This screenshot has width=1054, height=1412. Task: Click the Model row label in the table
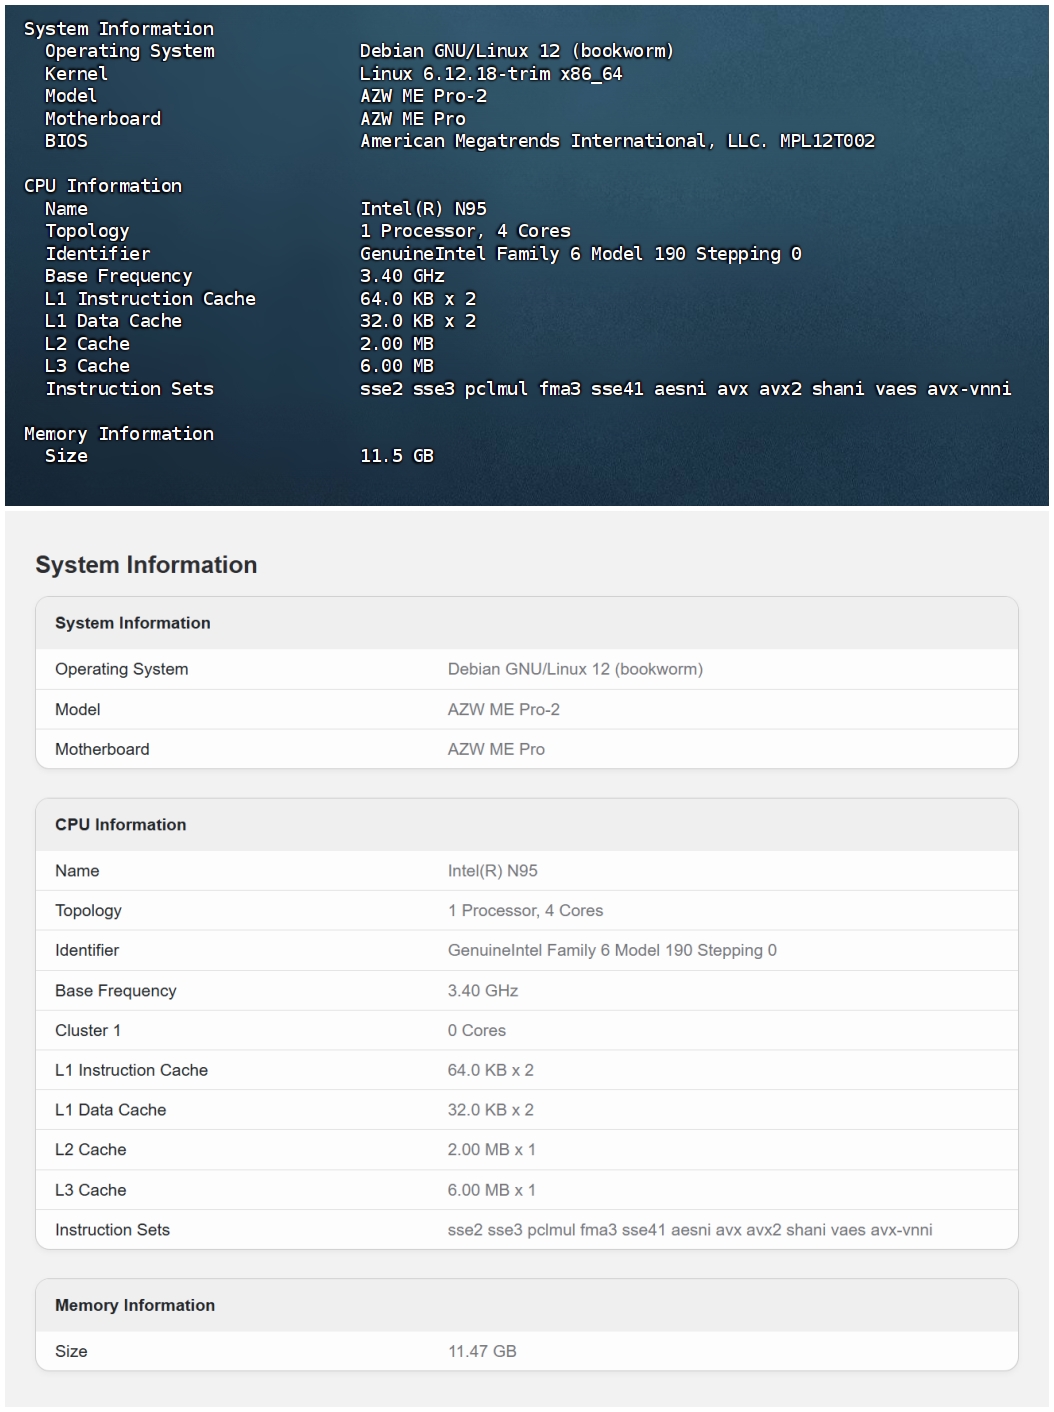coord(77,709)
